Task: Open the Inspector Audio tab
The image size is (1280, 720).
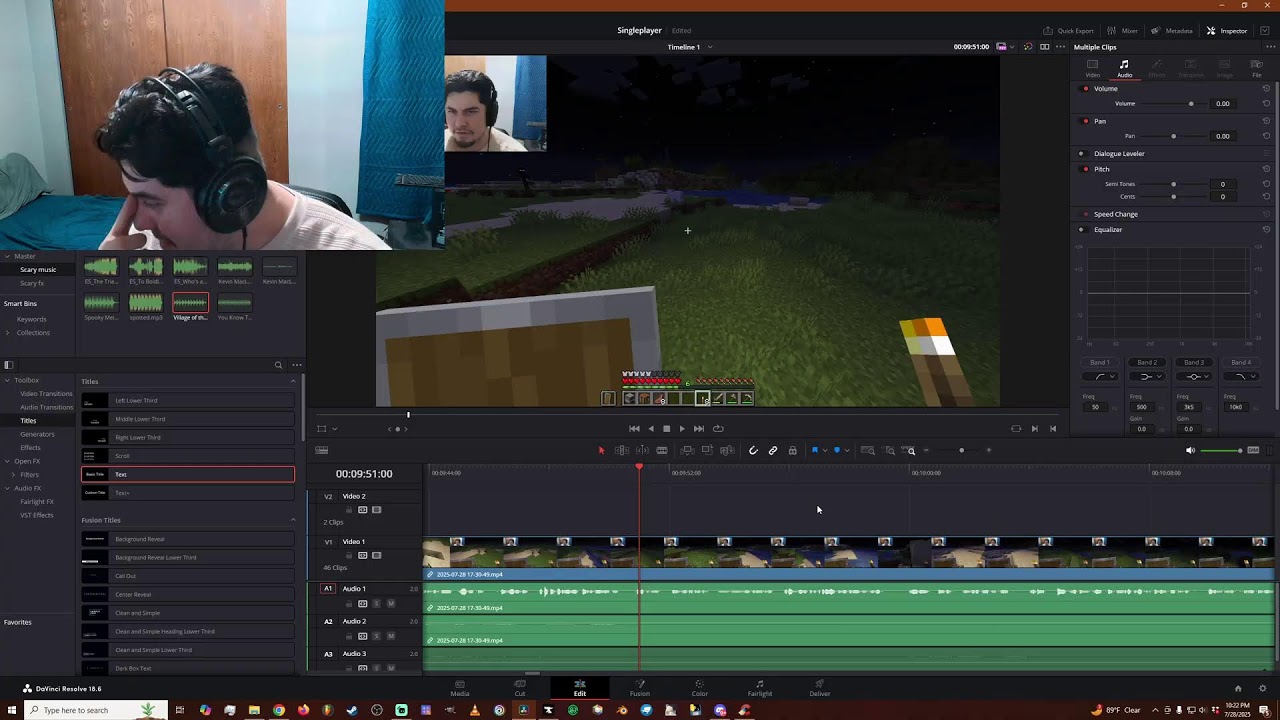Action: point(1125,68)
